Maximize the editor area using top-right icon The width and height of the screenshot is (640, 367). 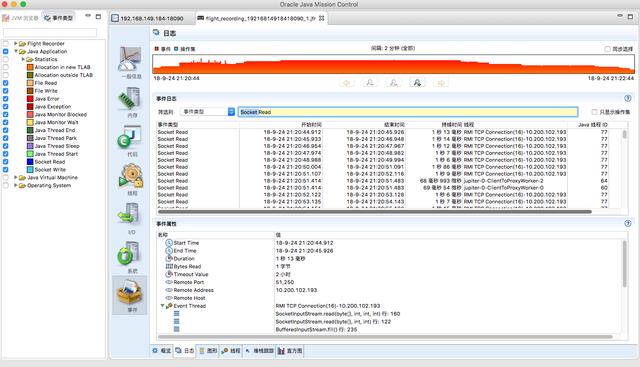pyautogui.click(x=630, y=17)
